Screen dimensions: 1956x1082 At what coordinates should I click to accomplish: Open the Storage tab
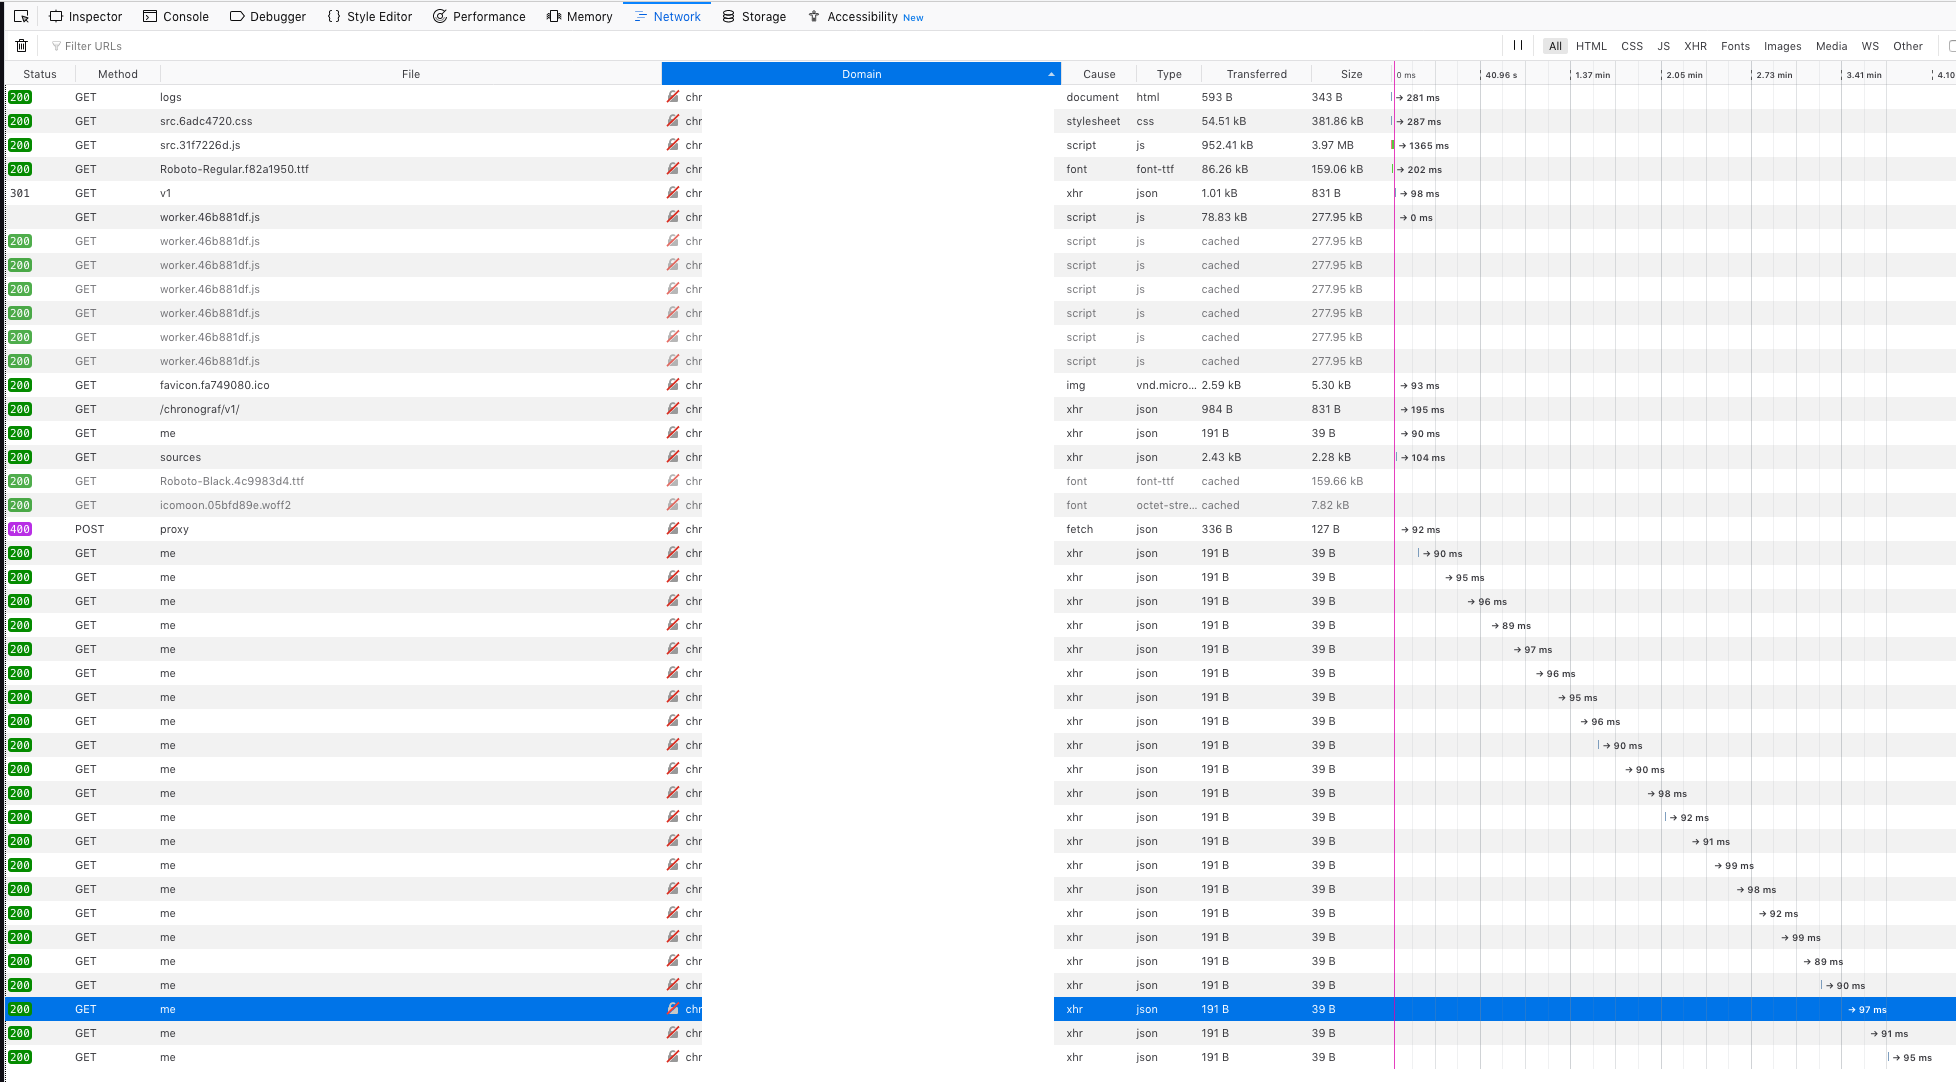pos(753,16)
